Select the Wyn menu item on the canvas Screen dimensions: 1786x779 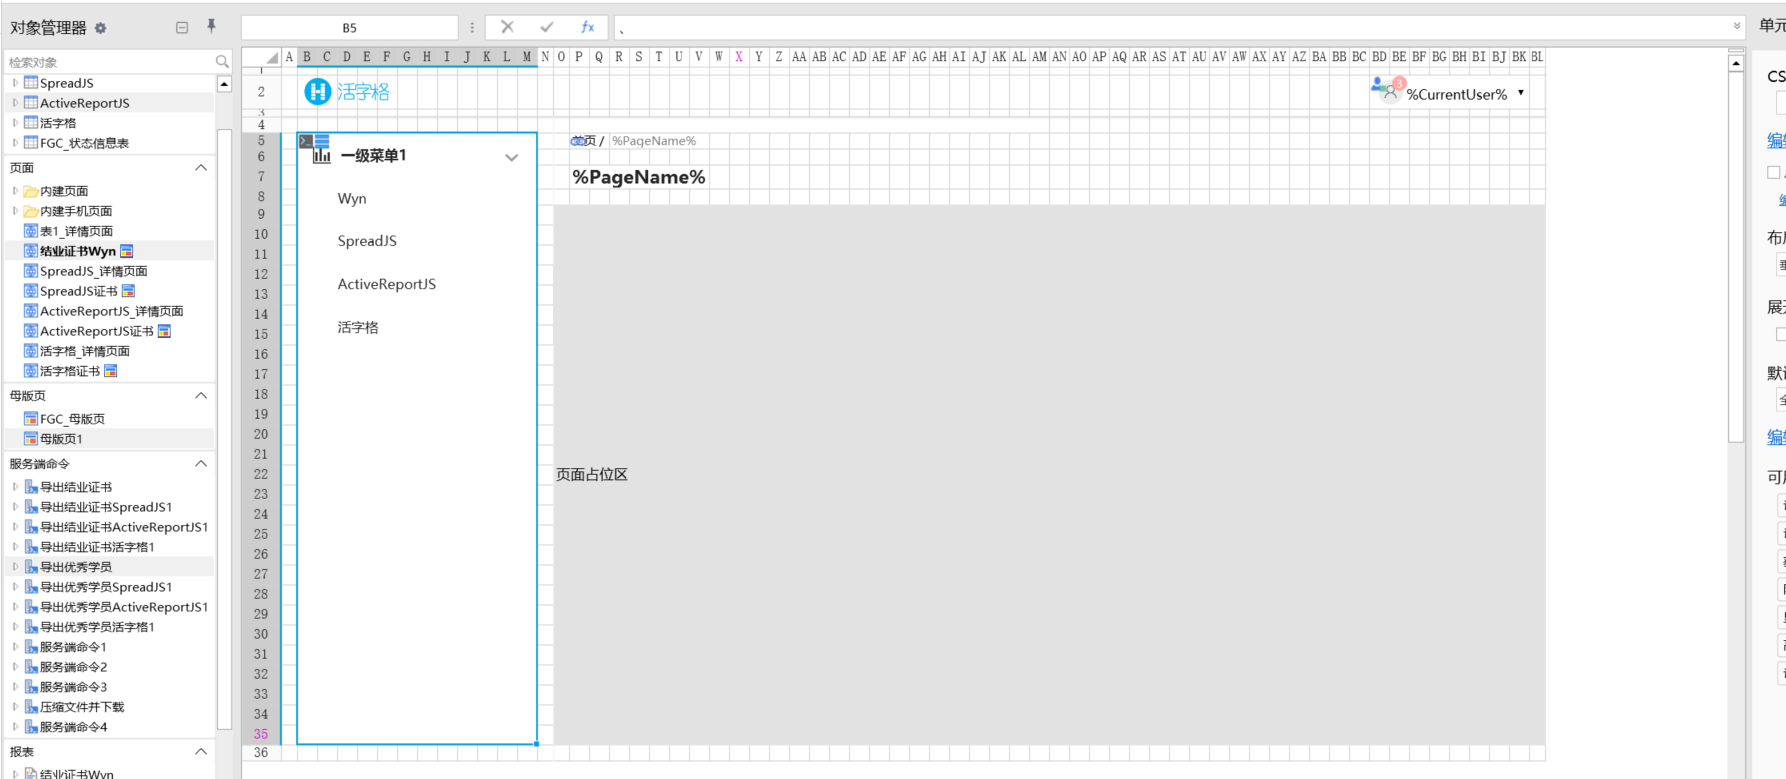[x=352, y=199]
